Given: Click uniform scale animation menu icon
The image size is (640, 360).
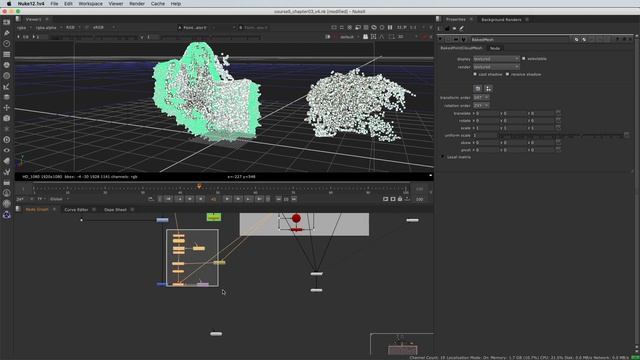Looking at the screenshot, I should tap(627, 135).
